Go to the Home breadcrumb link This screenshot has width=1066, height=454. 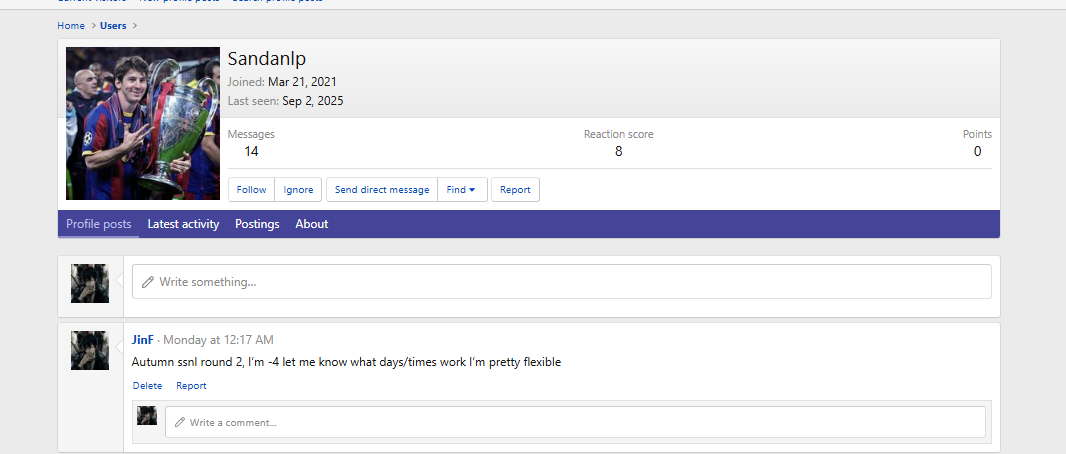71,25
